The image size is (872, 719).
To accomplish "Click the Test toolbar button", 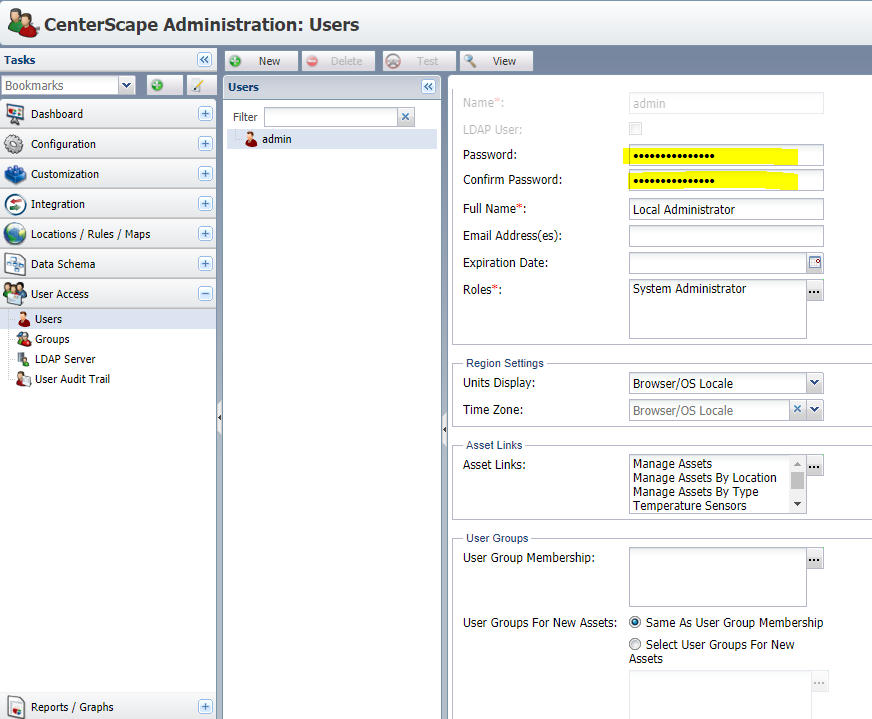I will (x=419, y=61).
